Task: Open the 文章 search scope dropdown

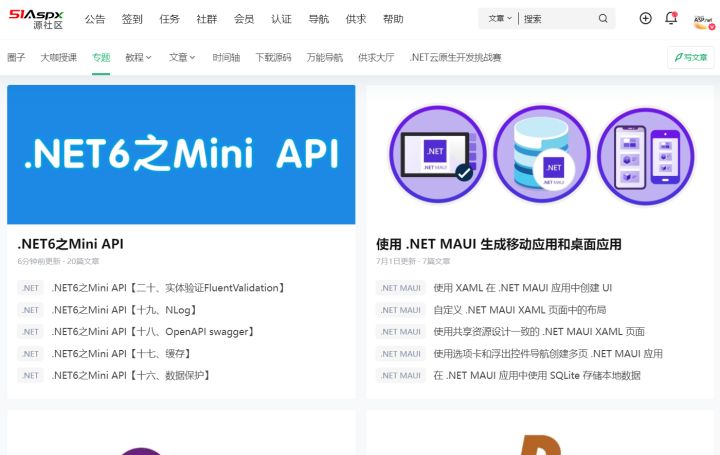Action: point(500,18)
